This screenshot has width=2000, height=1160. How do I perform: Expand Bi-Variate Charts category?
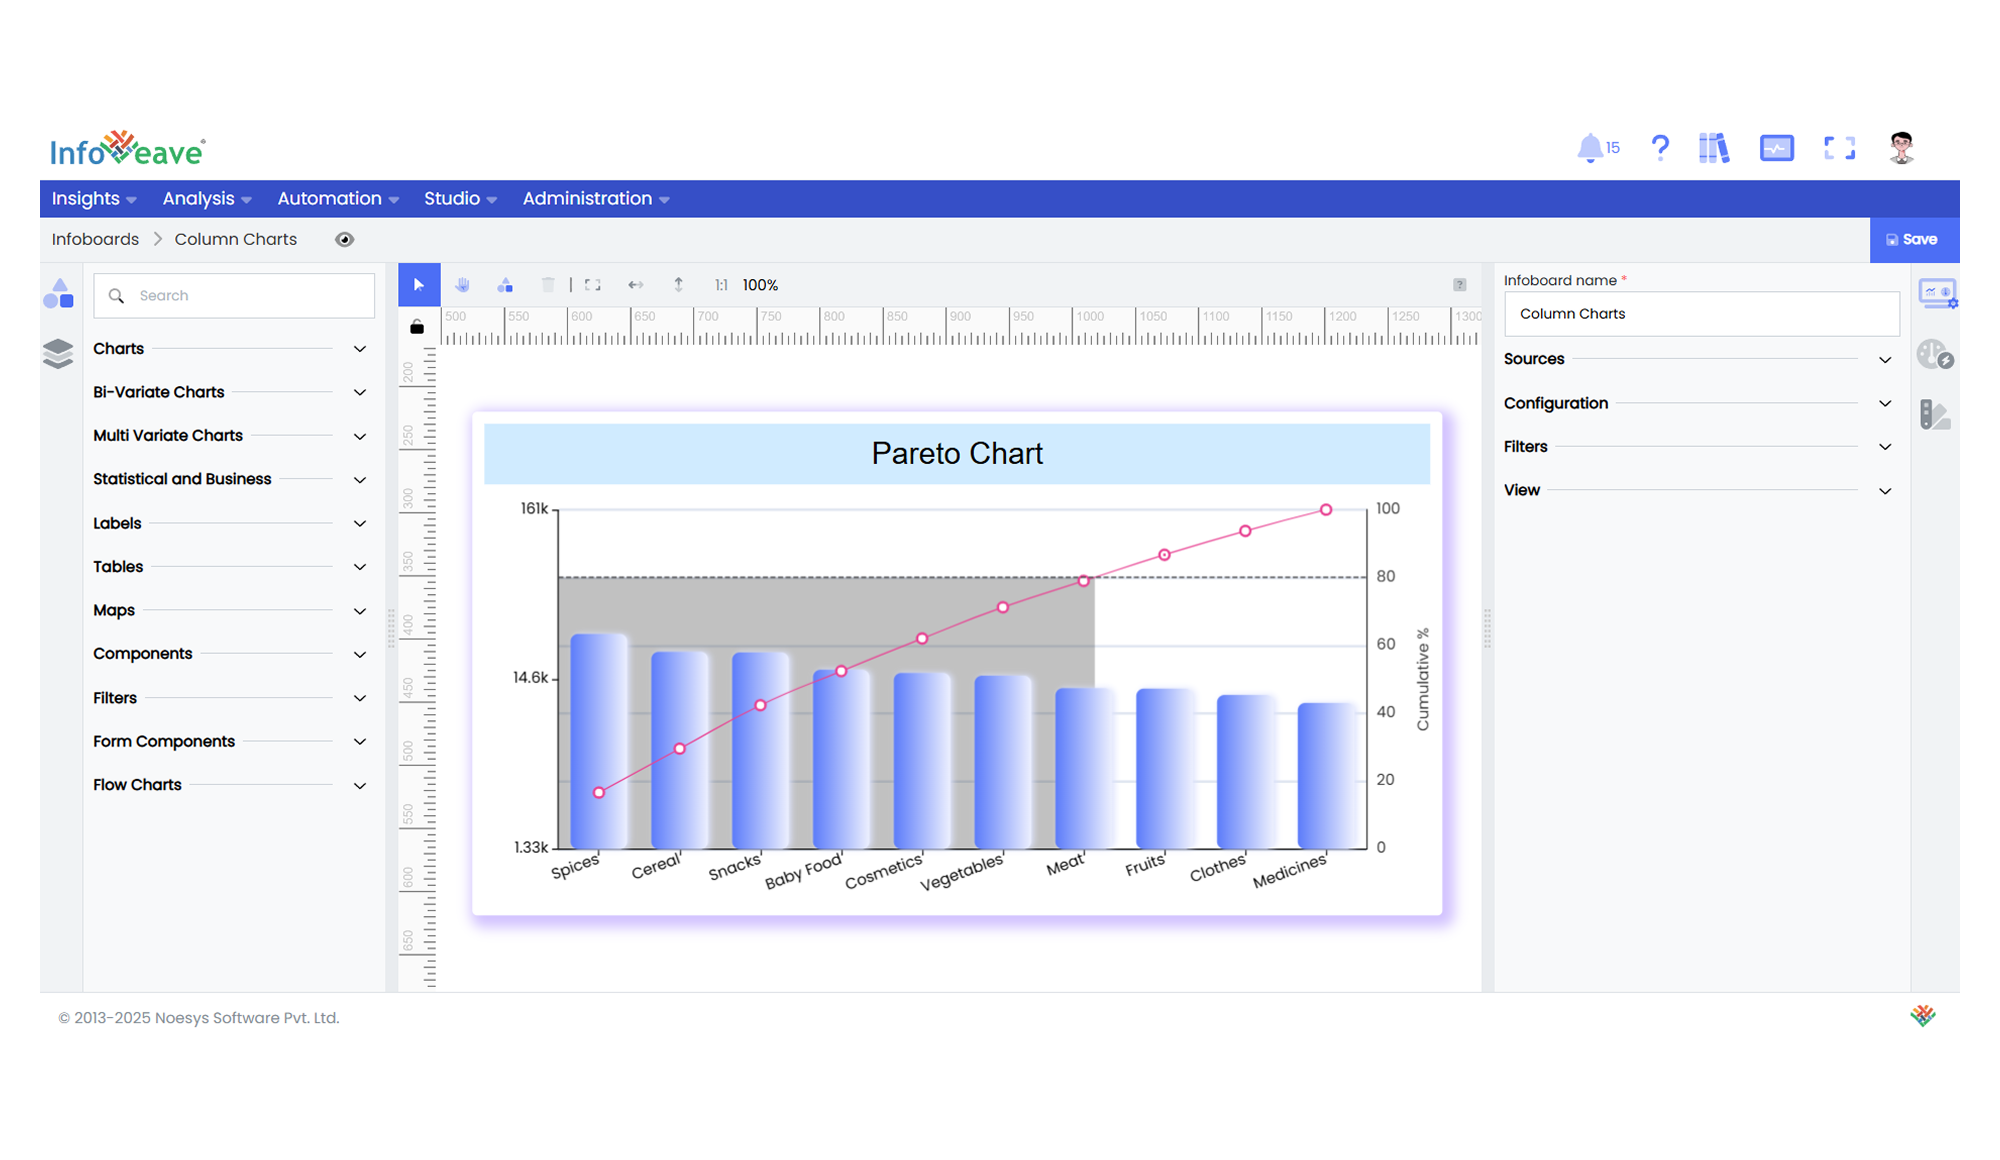230,392
